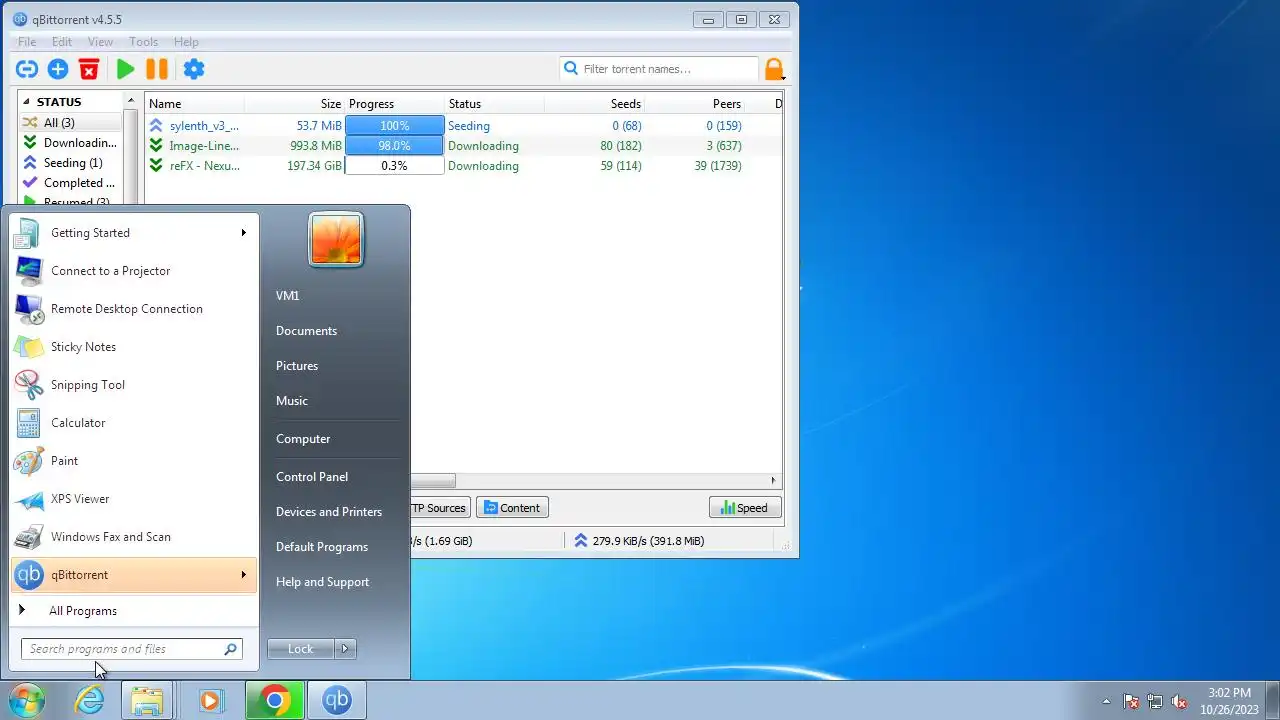This screenshot has height=720, width=1280.
Task: Open Remote Desktop Connection
Action: (x=134, y=309)
